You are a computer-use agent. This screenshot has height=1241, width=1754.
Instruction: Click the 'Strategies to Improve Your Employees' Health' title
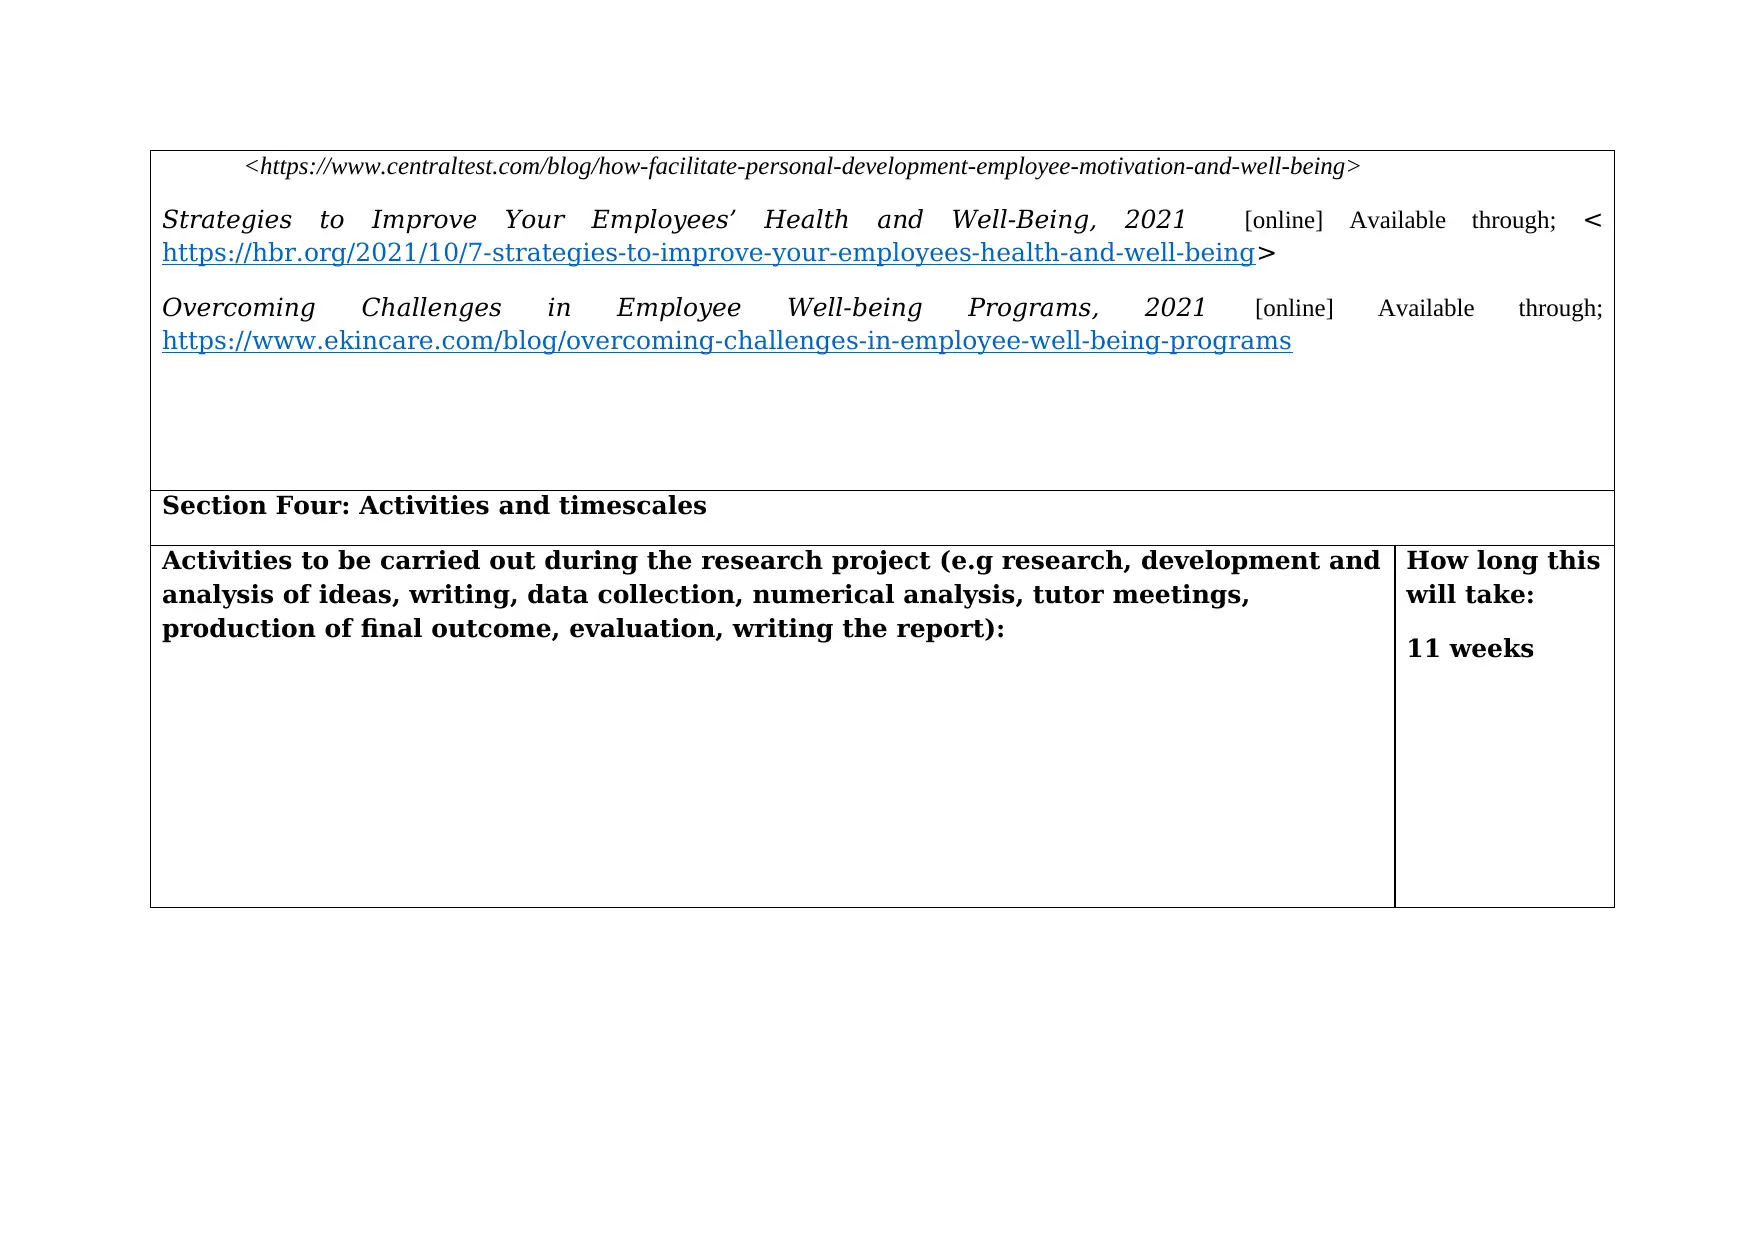(x=674, y=220)
